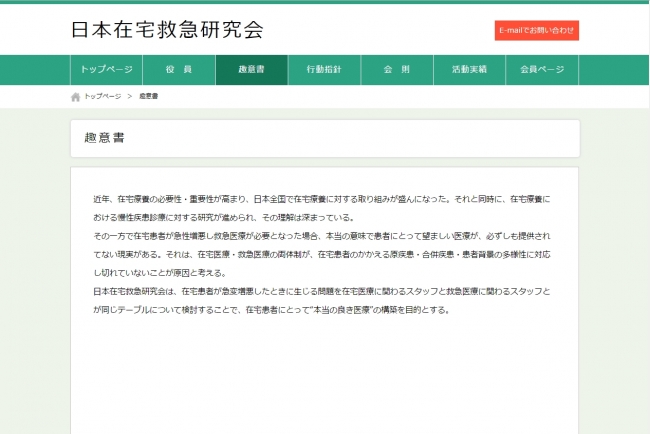Image resolution: width=650 pixels, height=434 pixels.
Task: Click the line starting し切れていないことが
Action: (160, 273)
